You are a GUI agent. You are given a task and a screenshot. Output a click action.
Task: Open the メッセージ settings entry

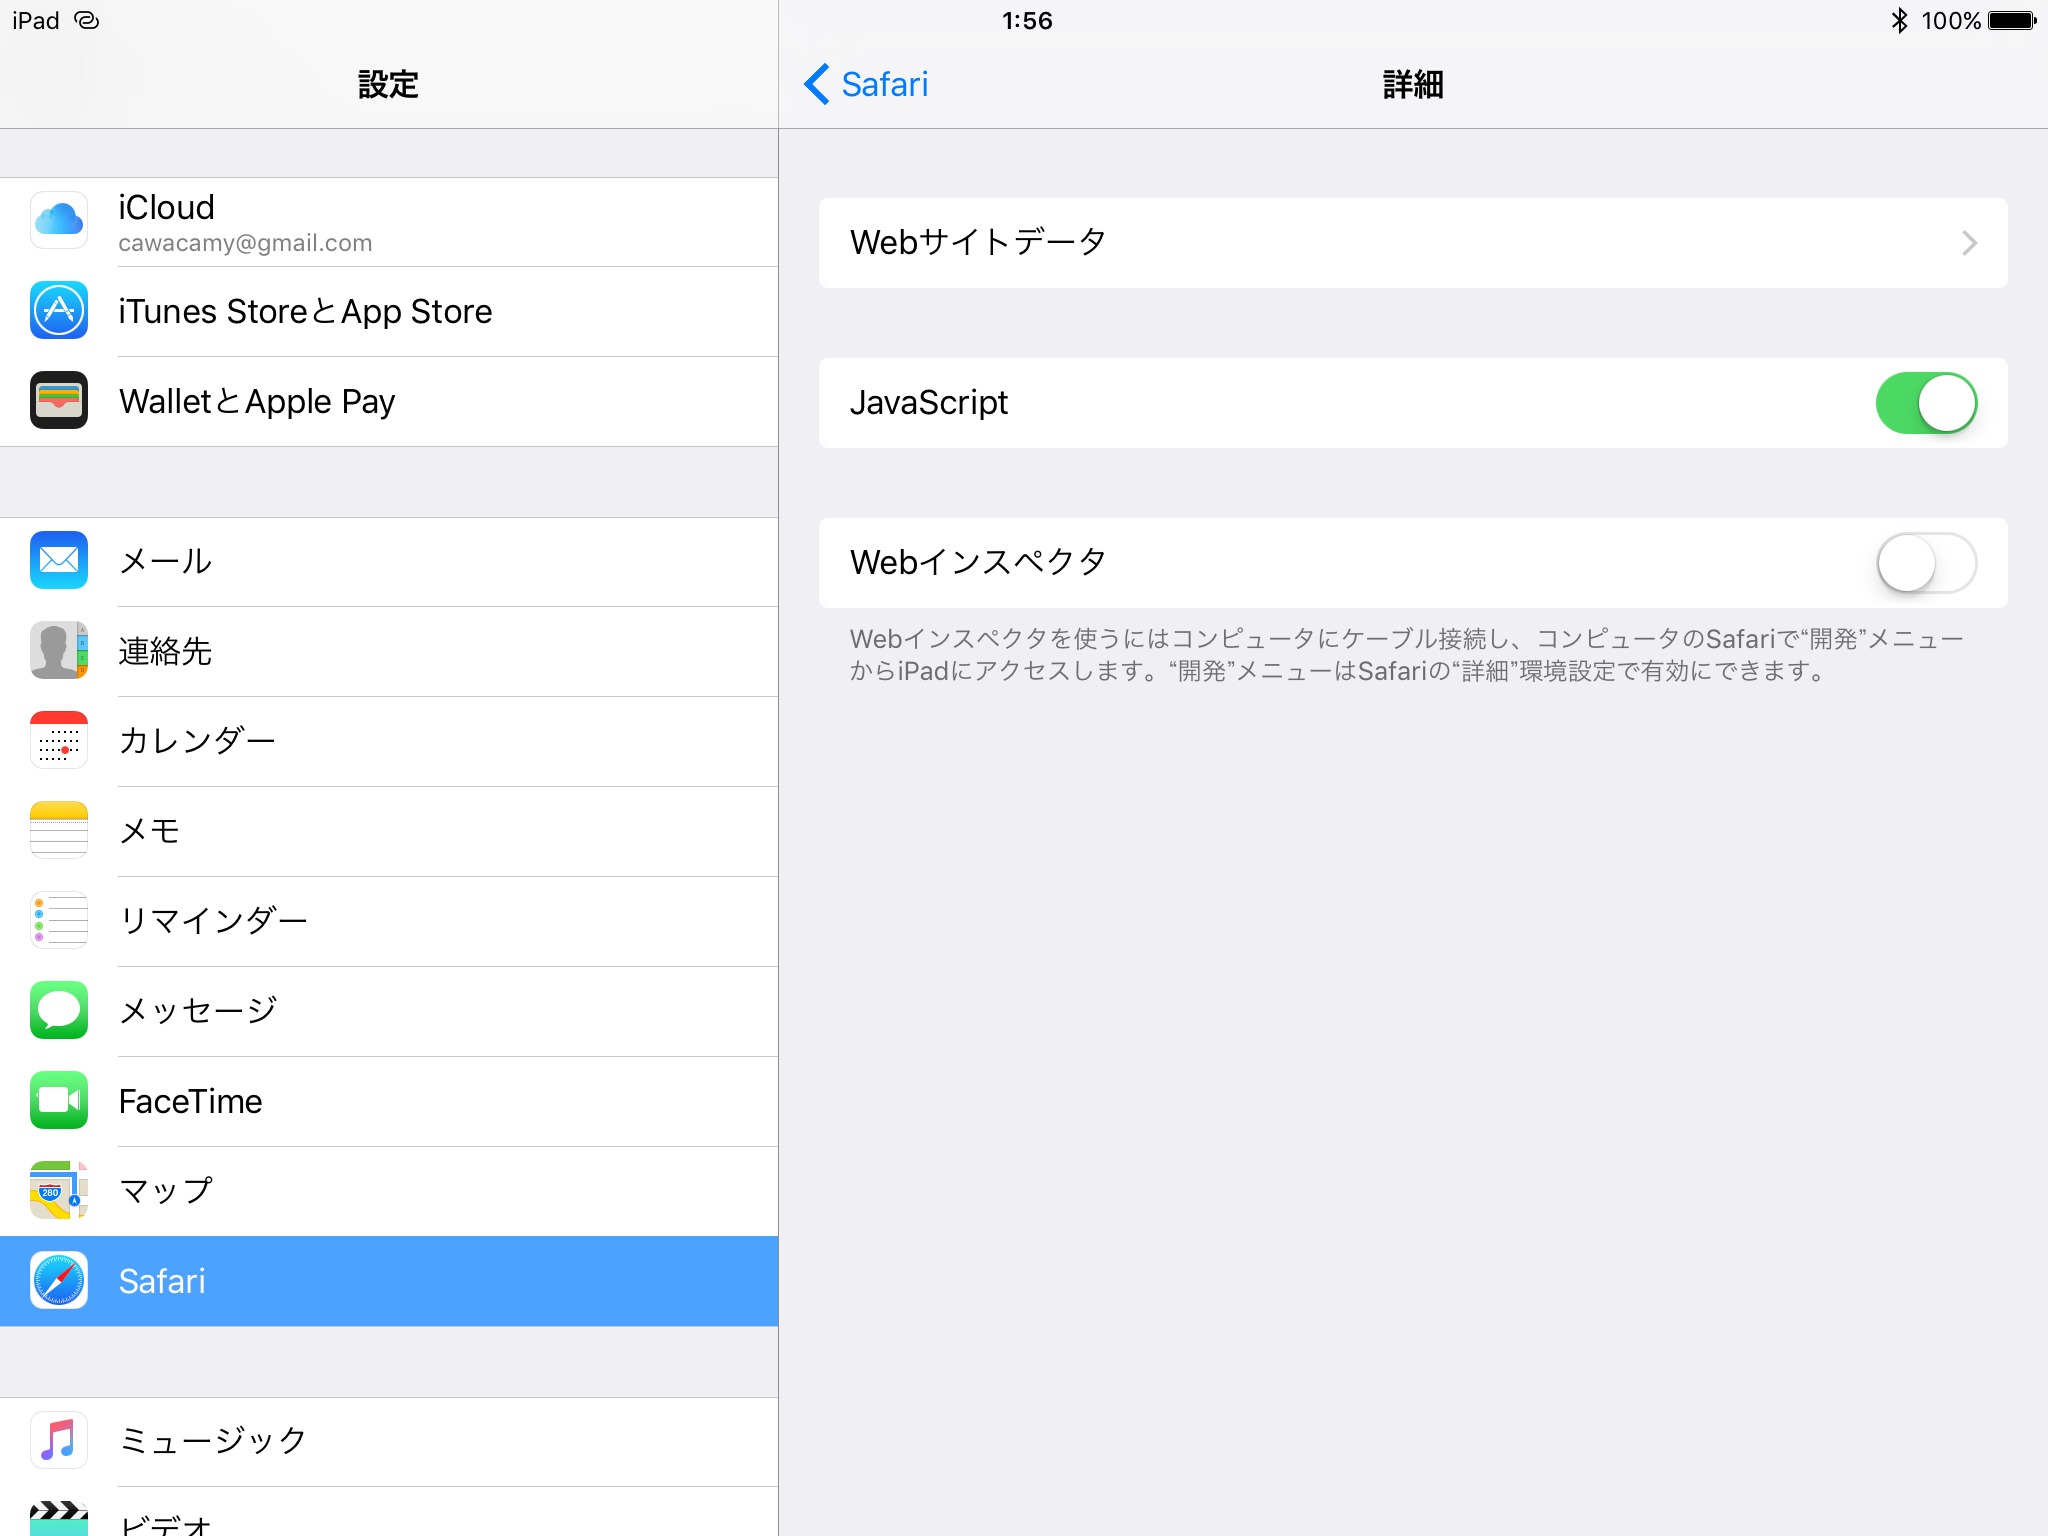pos(198,1011)
